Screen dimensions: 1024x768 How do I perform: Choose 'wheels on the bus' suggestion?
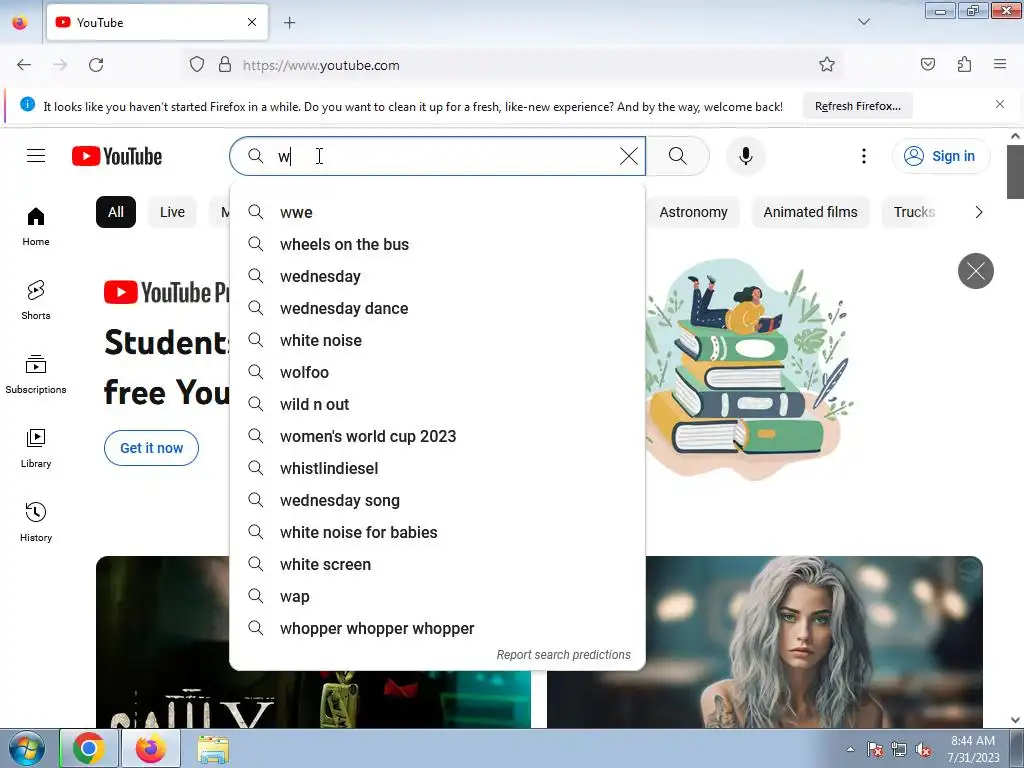coord(438,244)
